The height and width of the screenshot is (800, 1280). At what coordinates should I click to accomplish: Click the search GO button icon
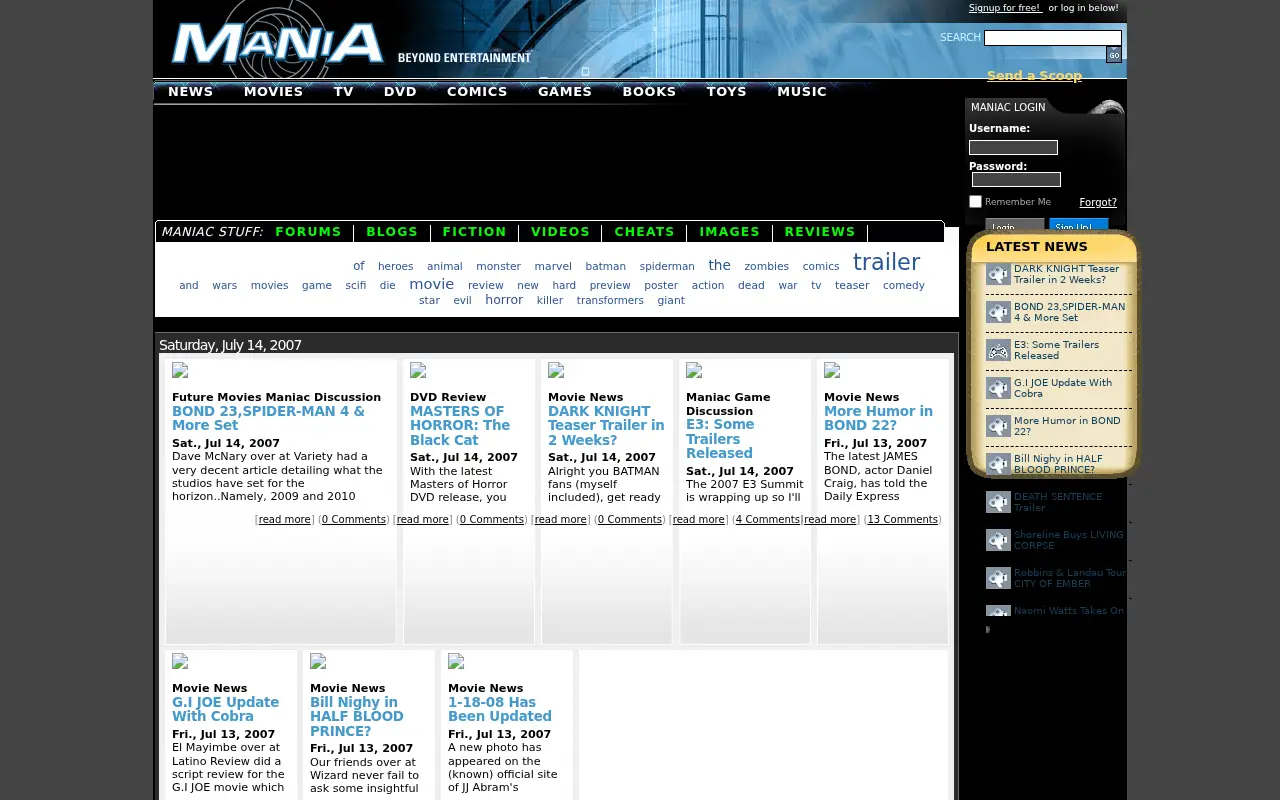[1114, 55]
